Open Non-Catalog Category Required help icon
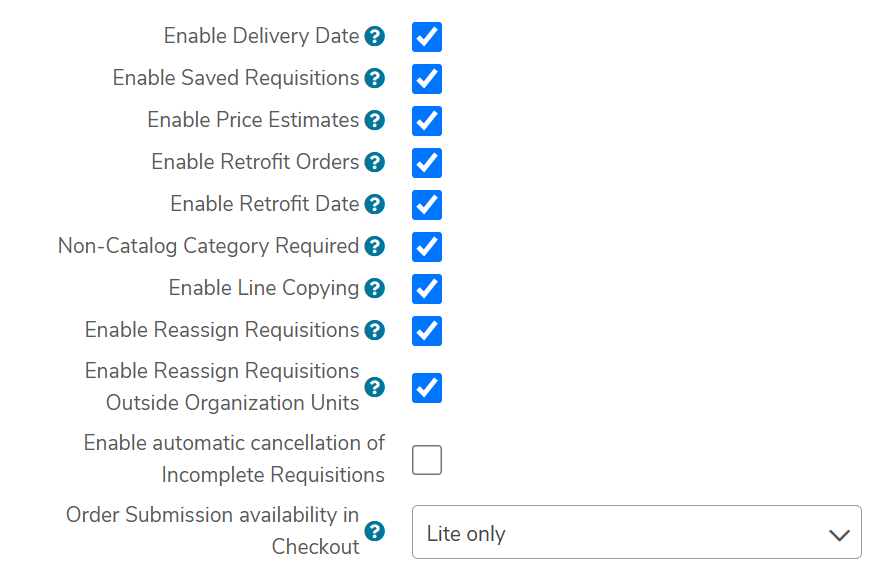Screen dimensions: 884x570 point(374,246)
